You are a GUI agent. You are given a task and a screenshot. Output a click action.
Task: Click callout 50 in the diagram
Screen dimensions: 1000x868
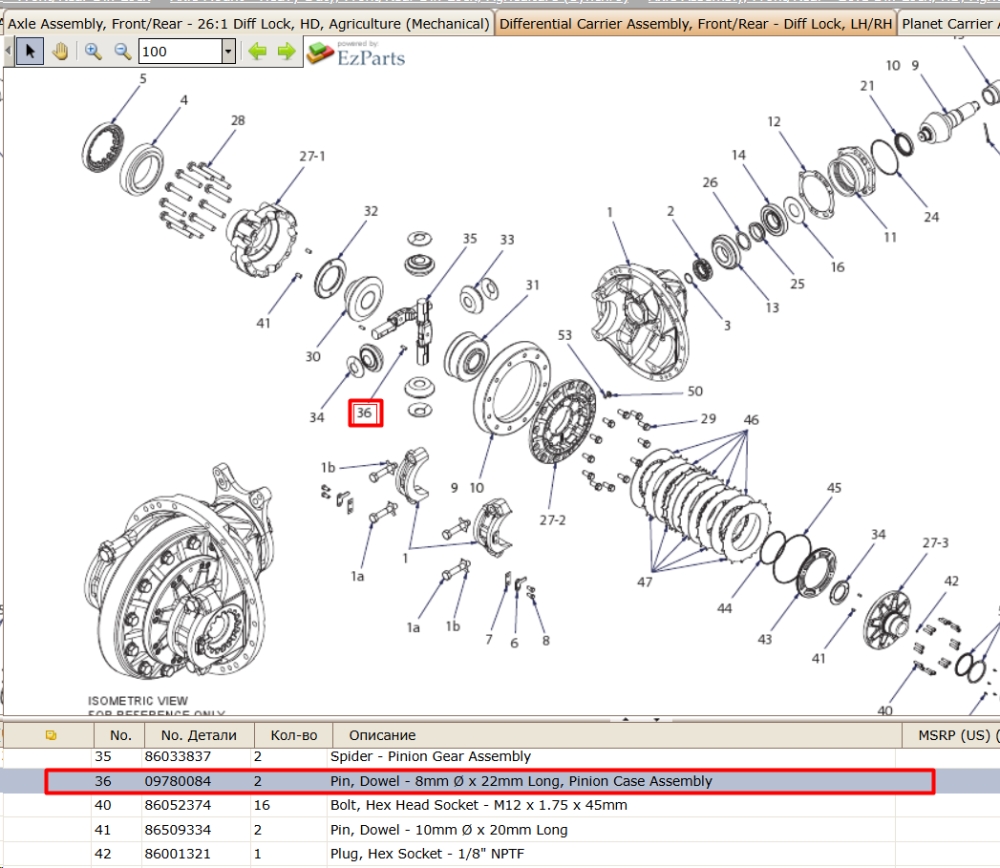pos(695,391)
